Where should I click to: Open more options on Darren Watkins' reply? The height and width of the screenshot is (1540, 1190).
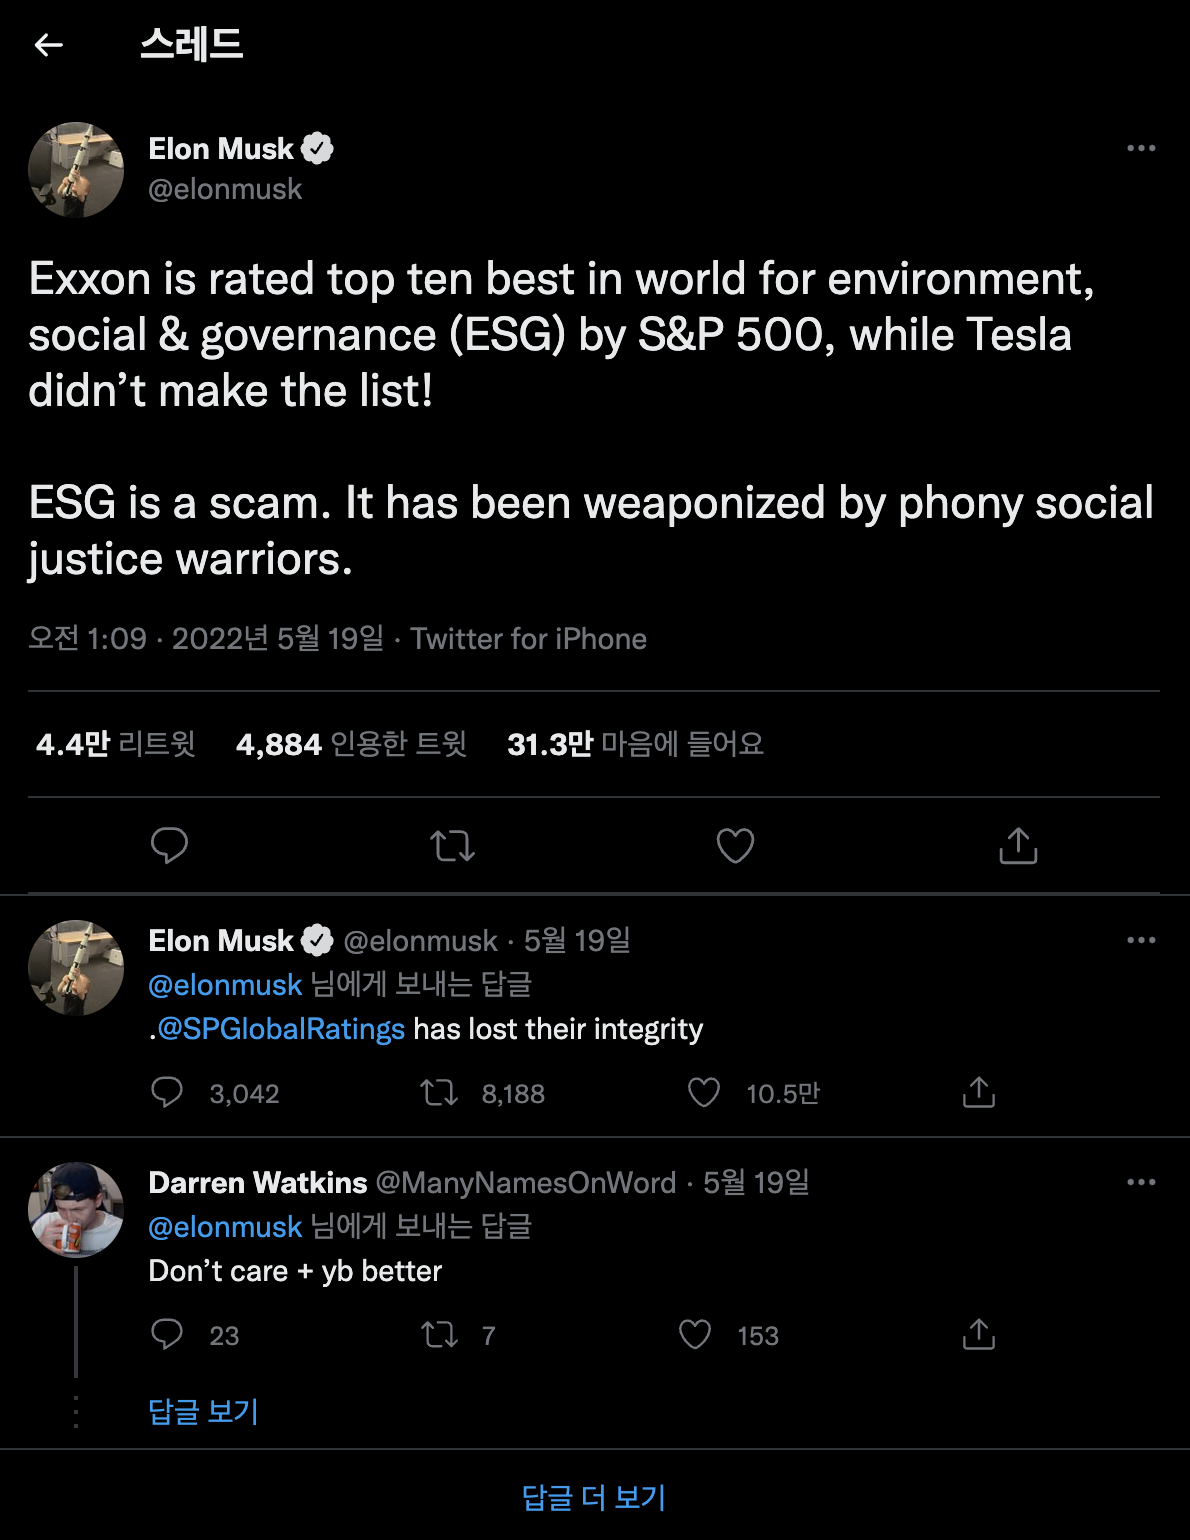1141,1182
